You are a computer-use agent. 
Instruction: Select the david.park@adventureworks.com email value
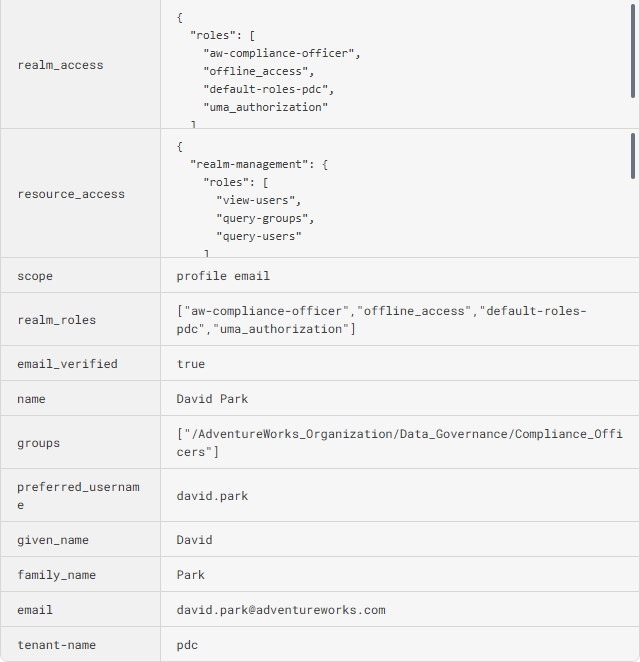click(281, 610)
